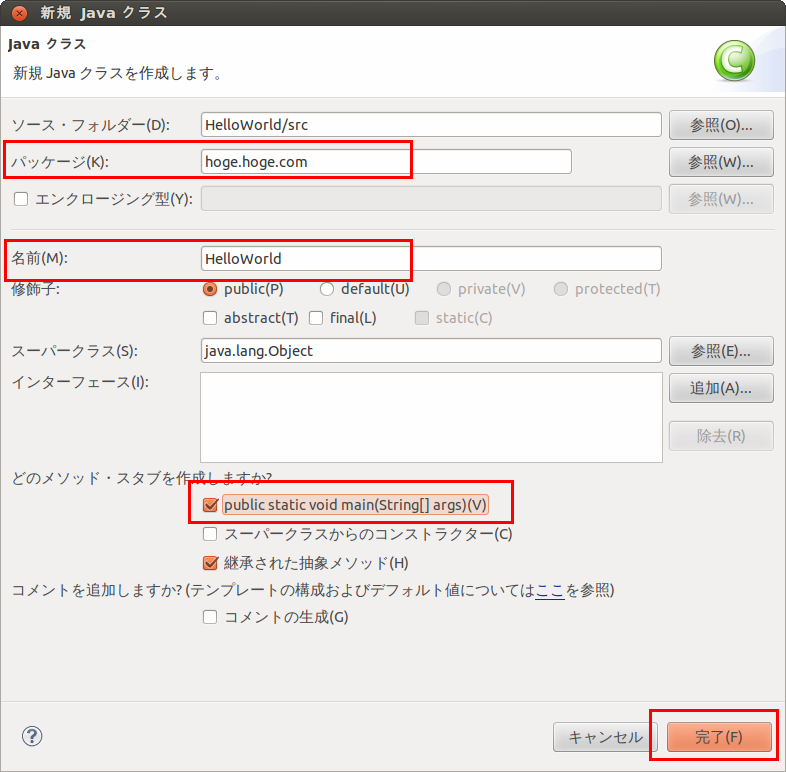This screenshot has width=786, height=772.
Task: Click 参照(O)... beside the source folder
Action: tap(721, 125)
